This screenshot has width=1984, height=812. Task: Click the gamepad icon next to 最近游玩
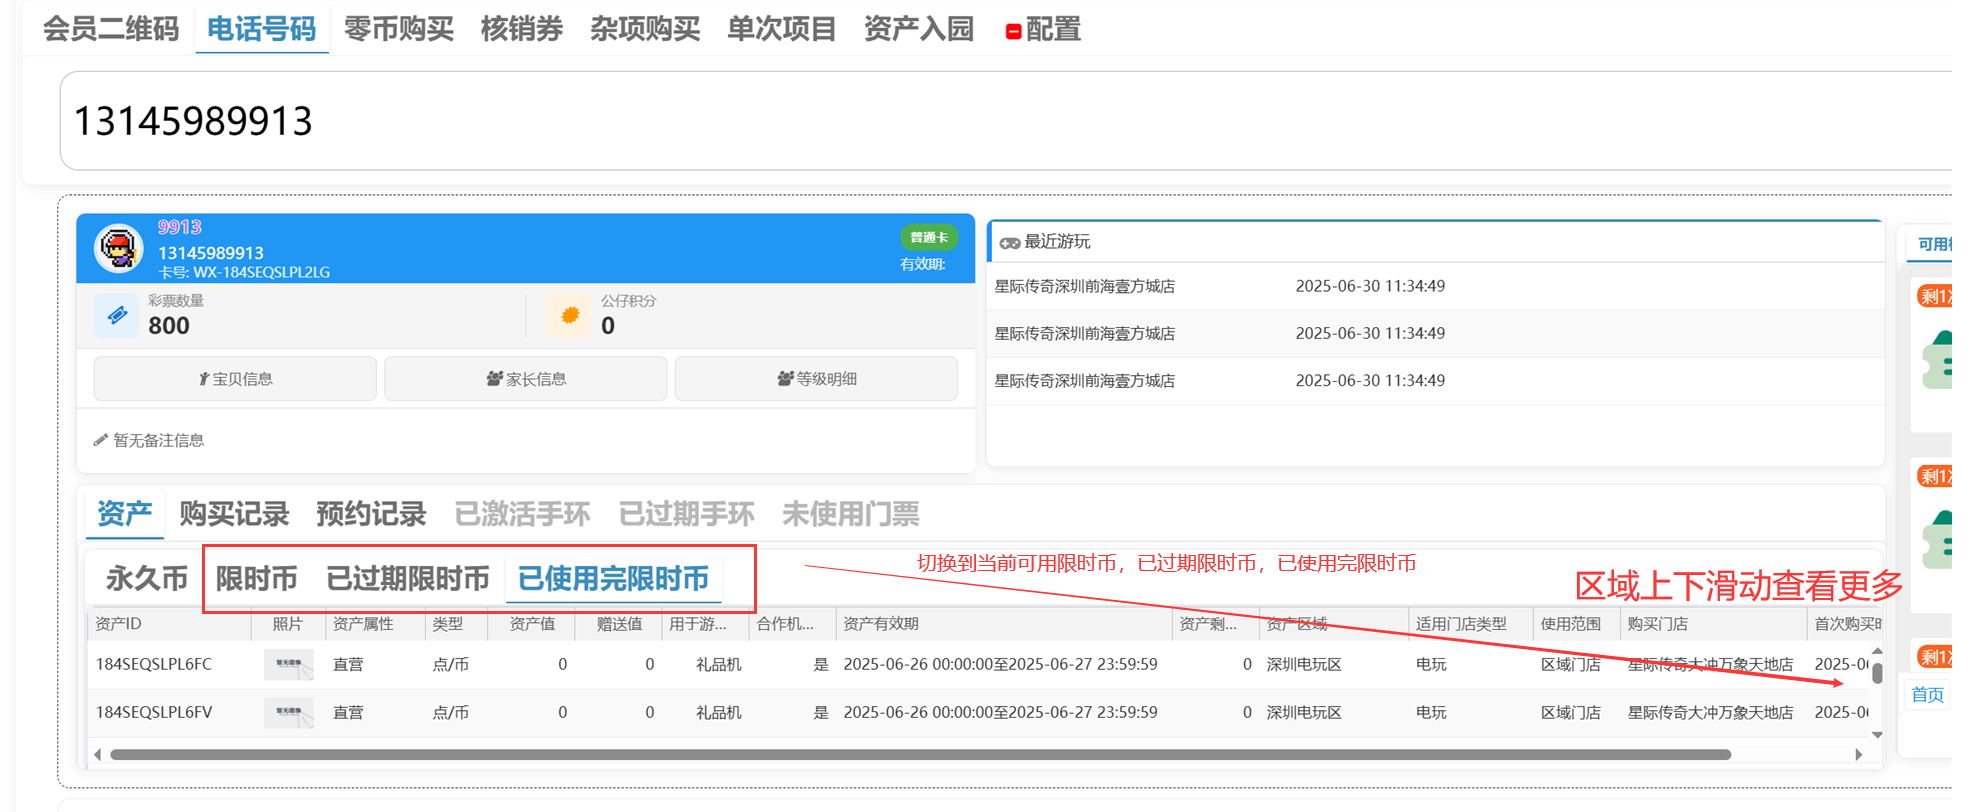[x=1009, y=242]
